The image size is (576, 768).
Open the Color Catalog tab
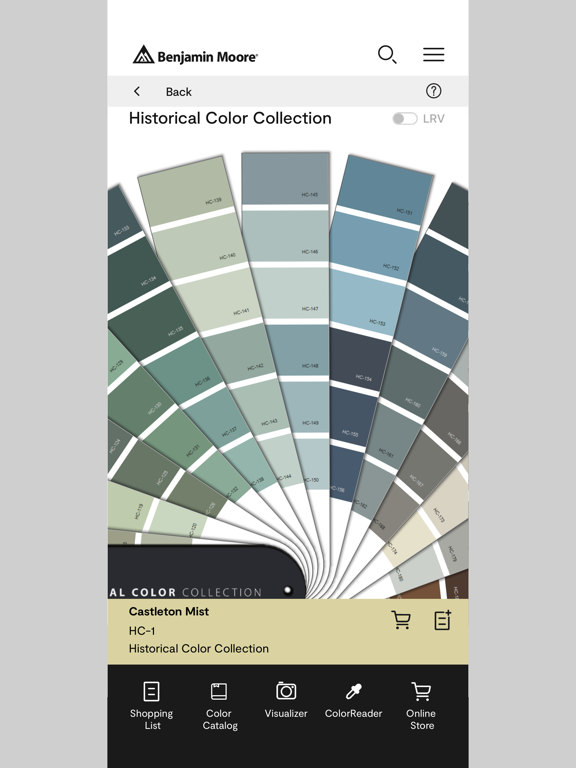219,706
